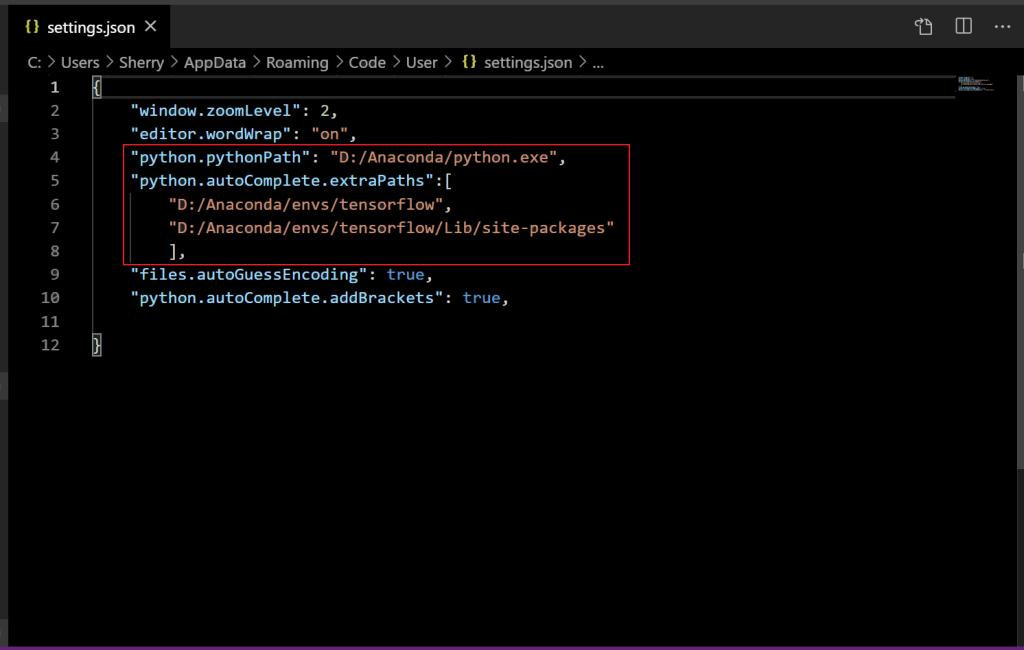
Task: Click the Split Editor Right icon
Action: (x=963, y=27)
